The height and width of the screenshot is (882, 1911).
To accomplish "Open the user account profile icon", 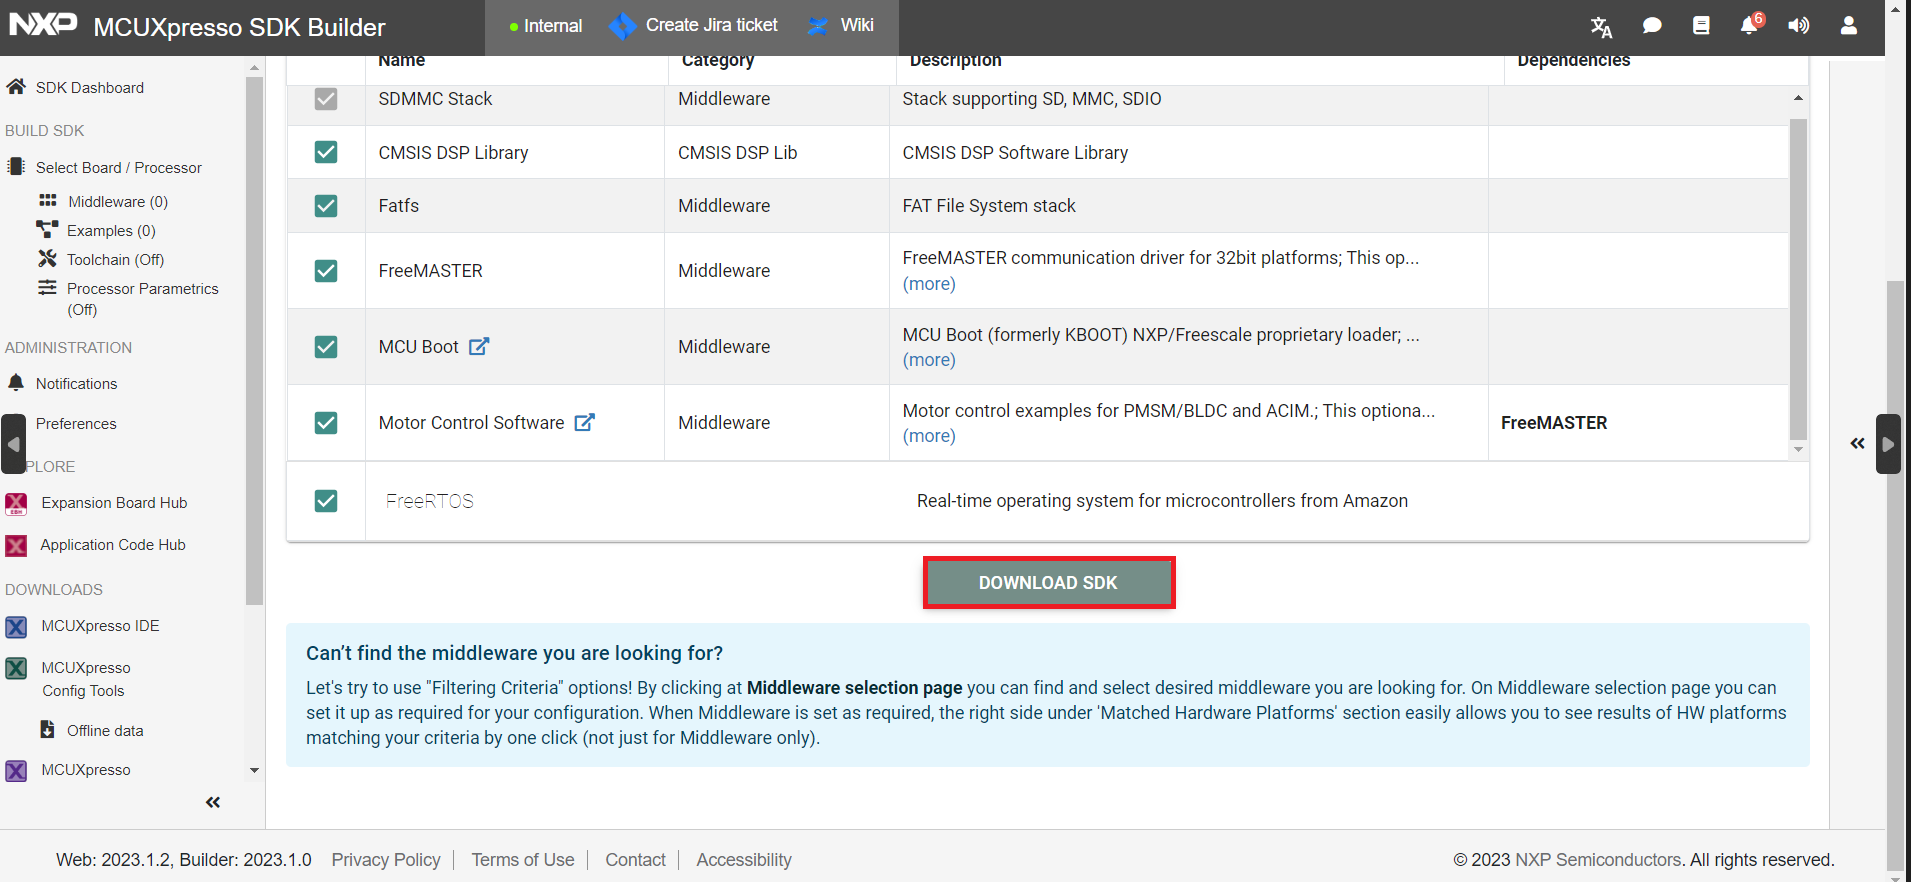I will coord(1849,26).
